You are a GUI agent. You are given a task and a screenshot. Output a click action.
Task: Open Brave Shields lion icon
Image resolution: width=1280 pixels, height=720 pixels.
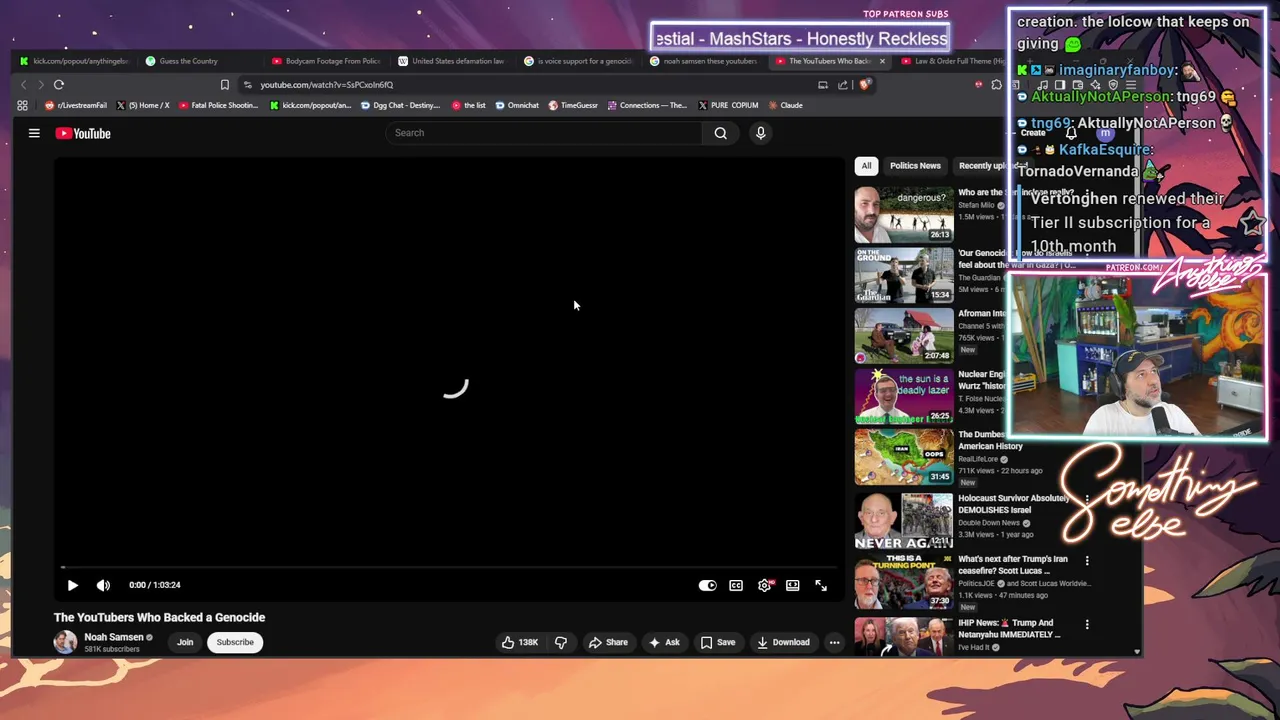866,85
